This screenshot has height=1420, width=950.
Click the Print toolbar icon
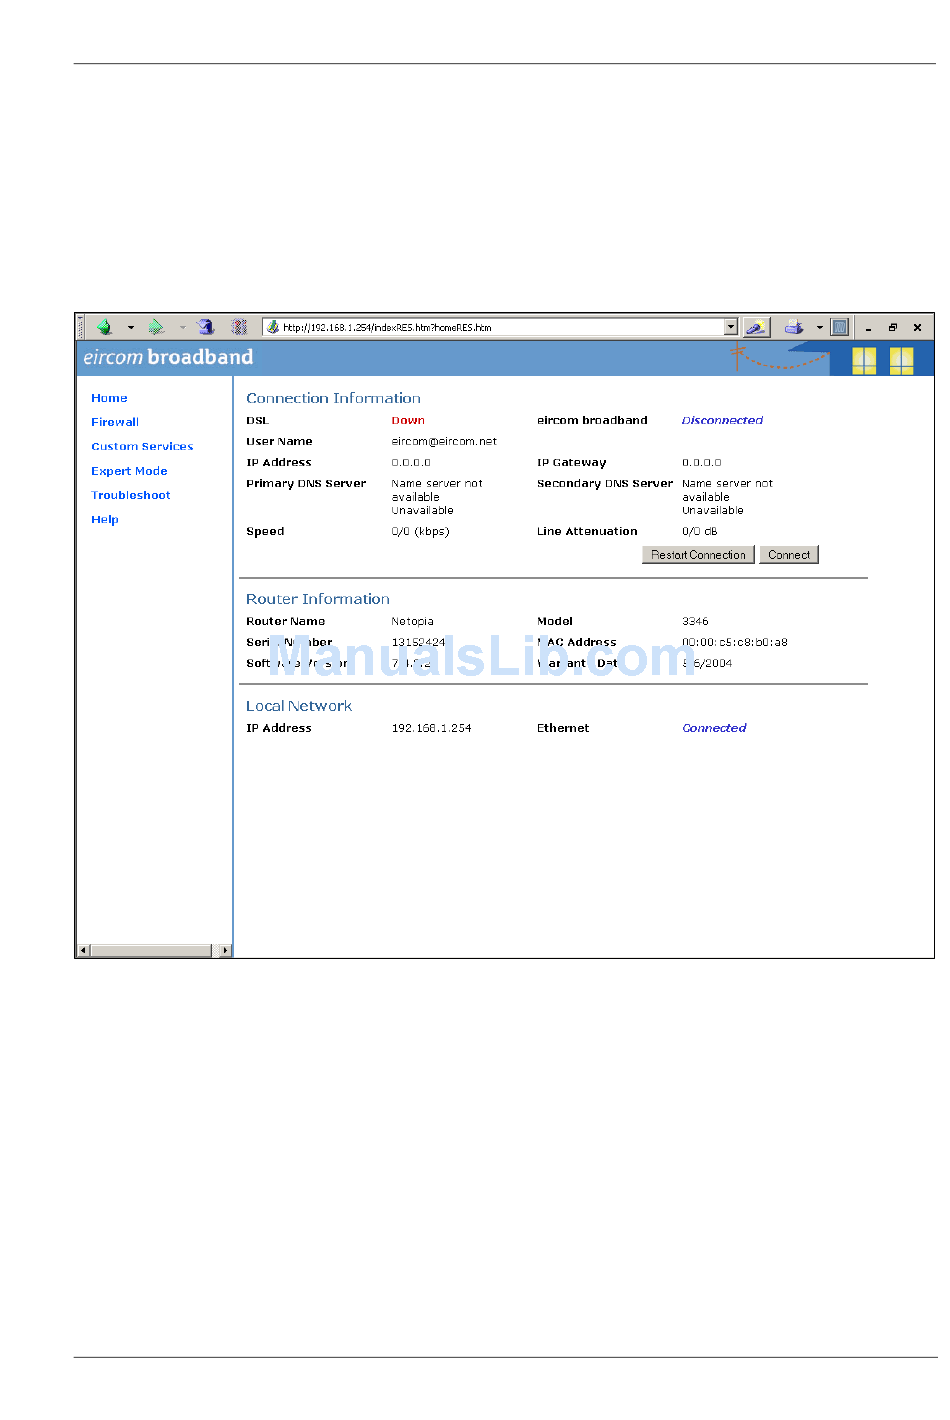(794, 327)
